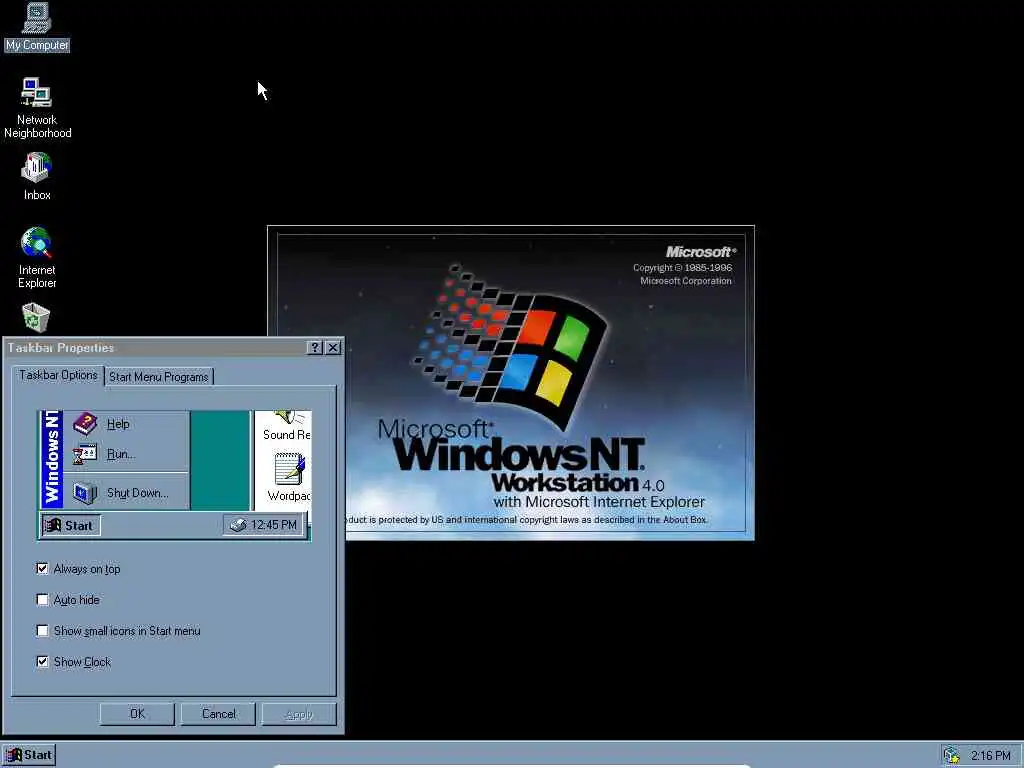Click the question mark help button in title bar

point(315,347)
